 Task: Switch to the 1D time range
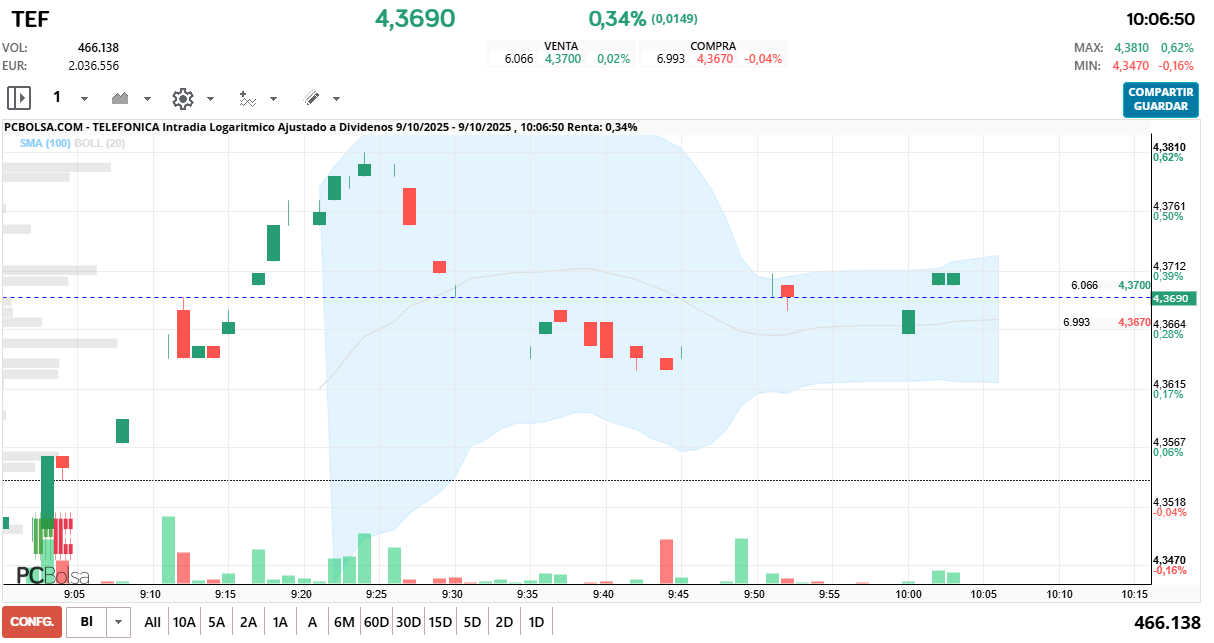click(x=536, y=622)
